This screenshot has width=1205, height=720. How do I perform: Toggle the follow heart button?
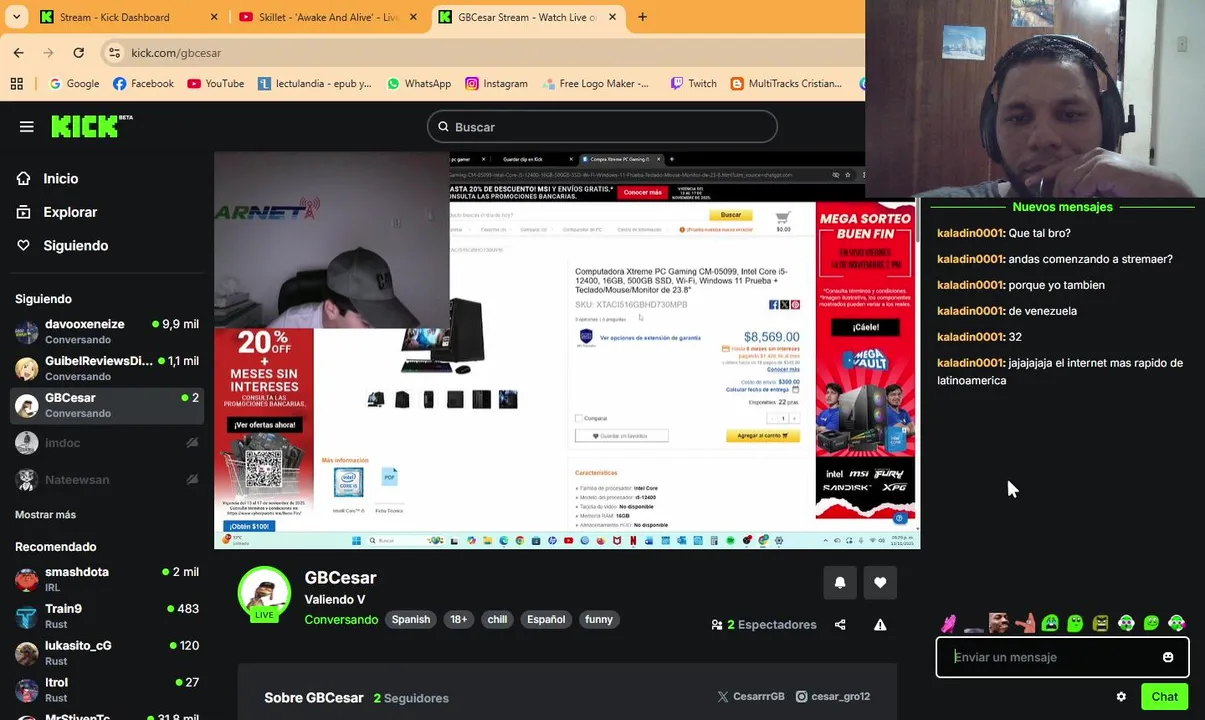click(x=880, y=583)
